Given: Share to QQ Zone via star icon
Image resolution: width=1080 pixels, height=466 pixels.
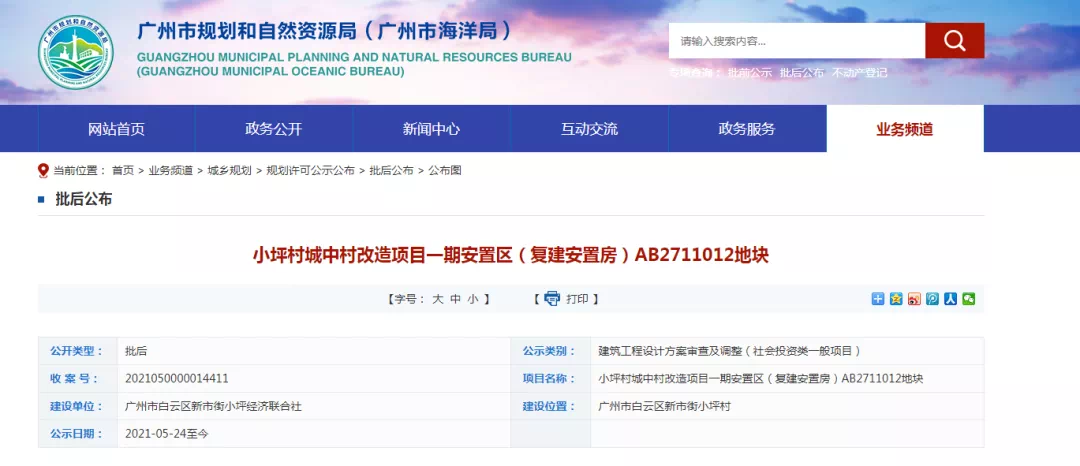Looking at the screenshot, I should point(895,299).
